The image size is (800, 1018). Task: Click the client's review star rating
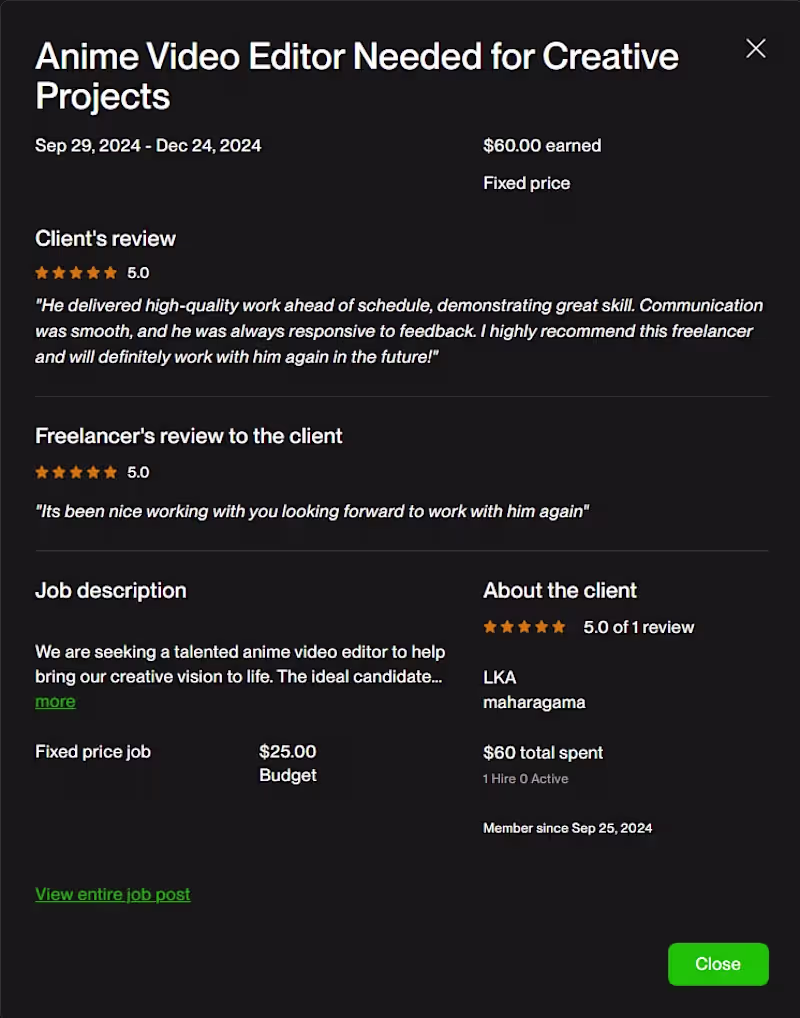[x=76, y=272]
